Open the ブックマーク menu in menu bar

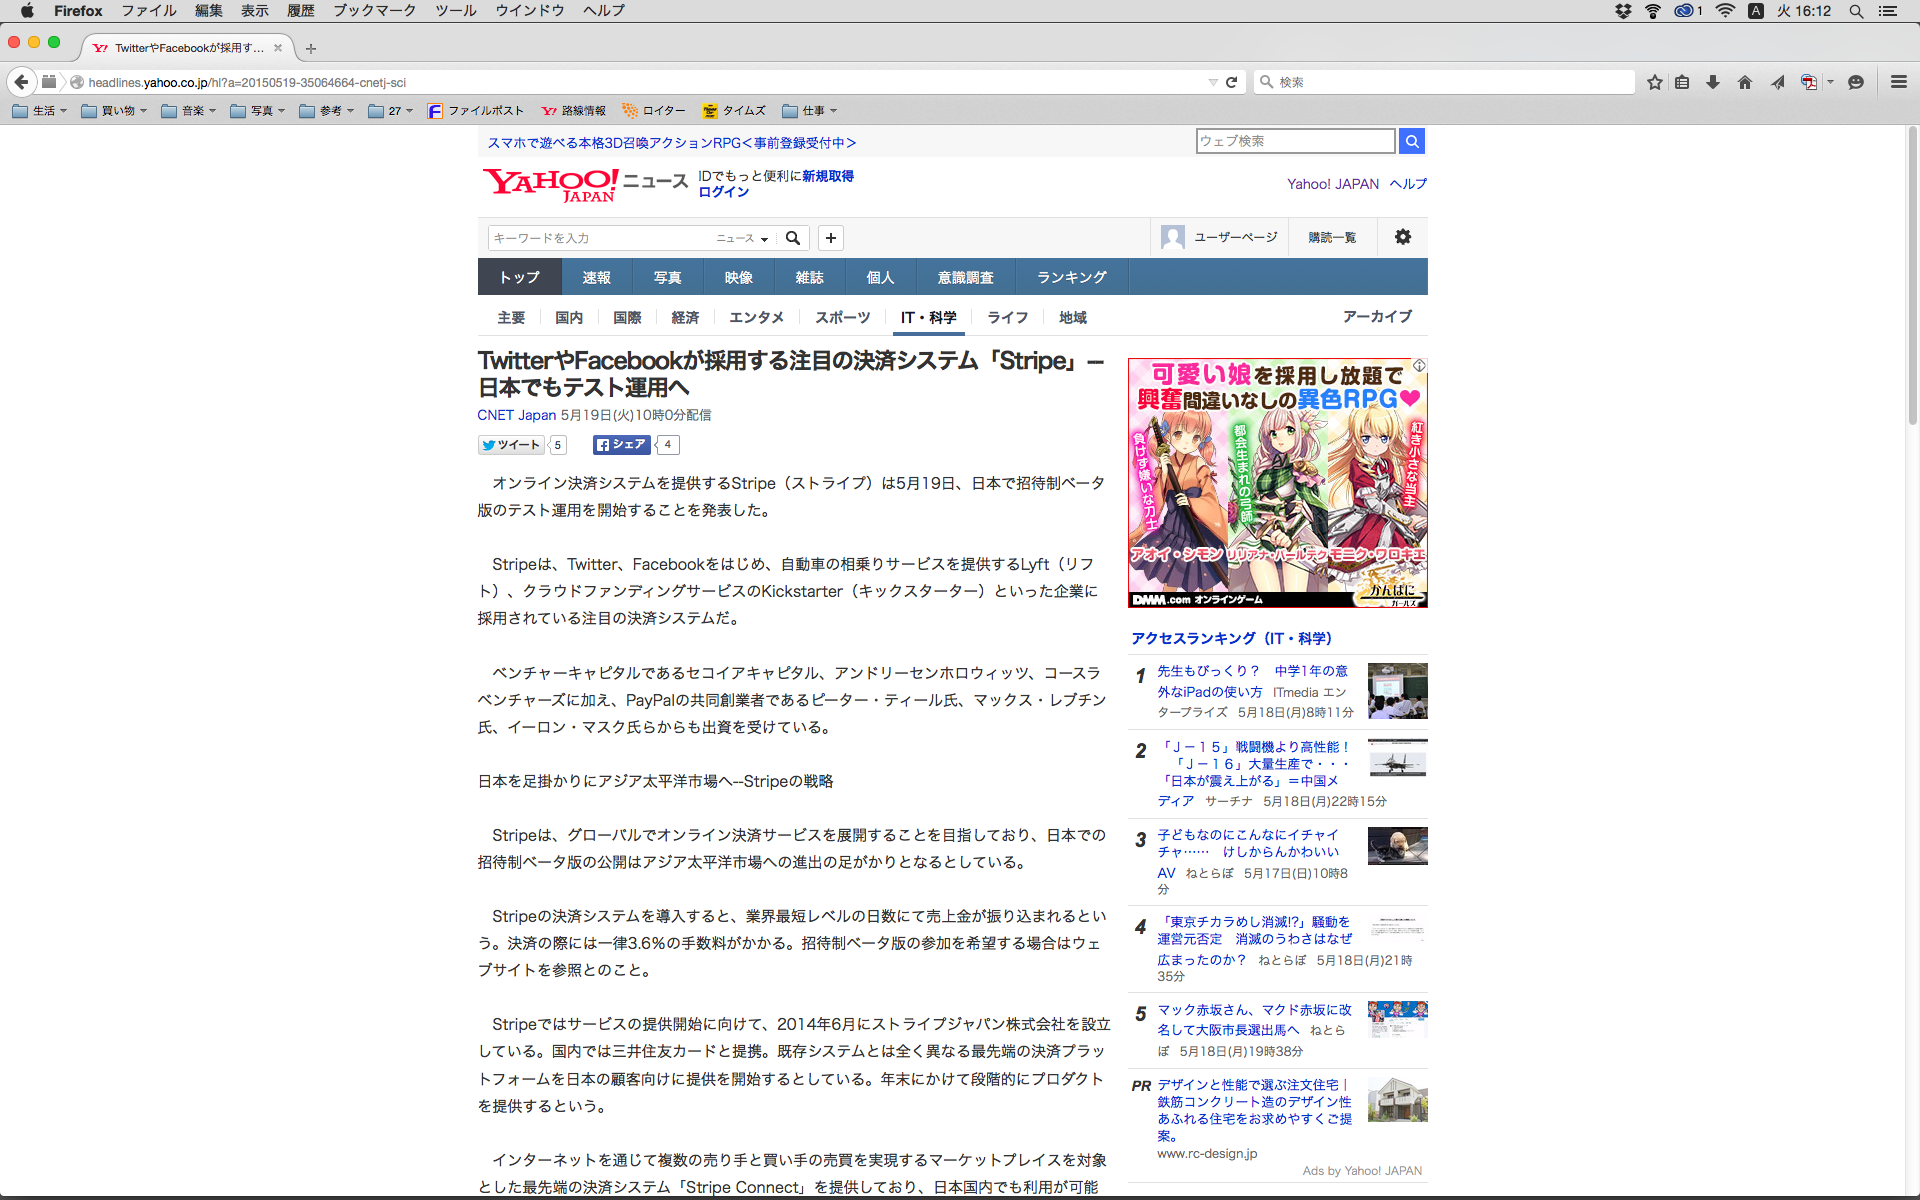pyautogui.click(x=374, y=11)
